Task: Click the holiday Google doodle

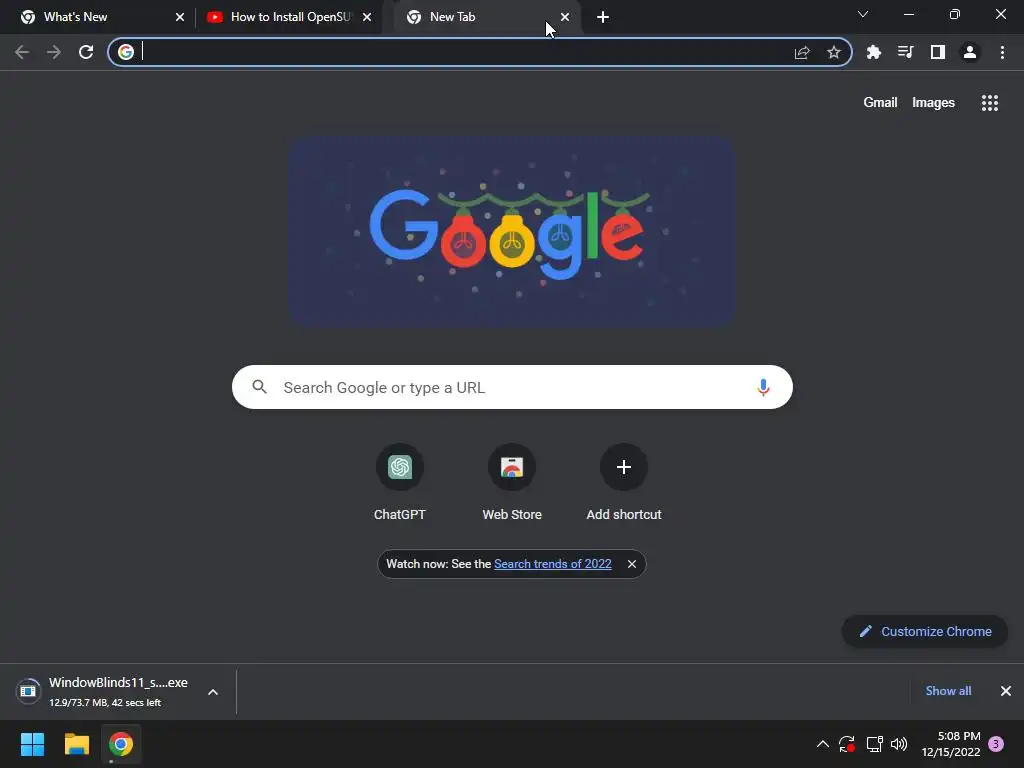Action: [x=513, y=232]
